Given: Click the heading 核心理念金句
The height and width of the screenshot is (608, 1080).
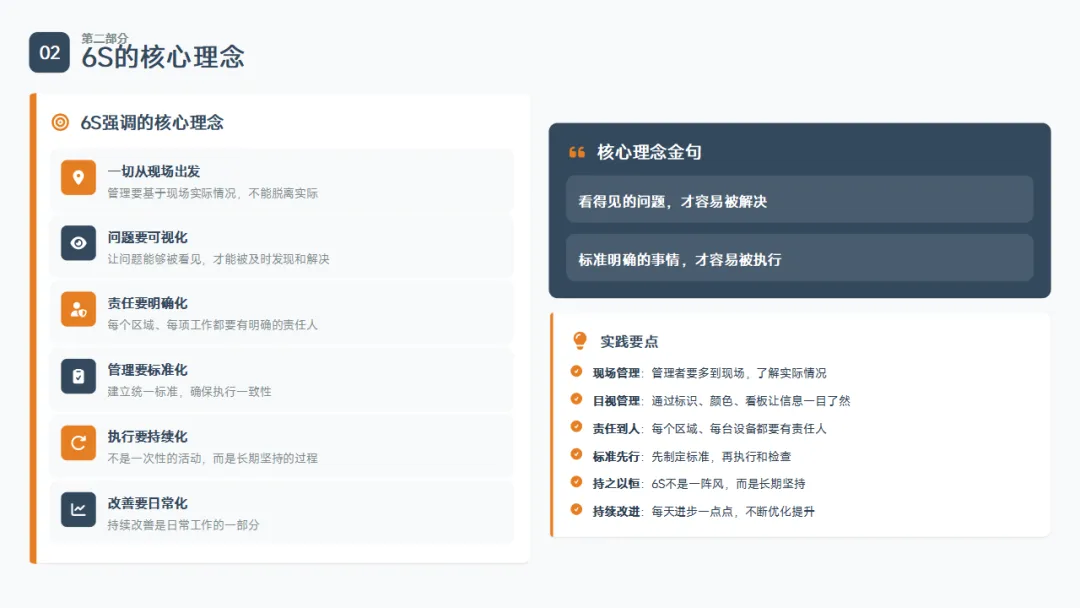Looking at the screenshot, I should point(649,152).
